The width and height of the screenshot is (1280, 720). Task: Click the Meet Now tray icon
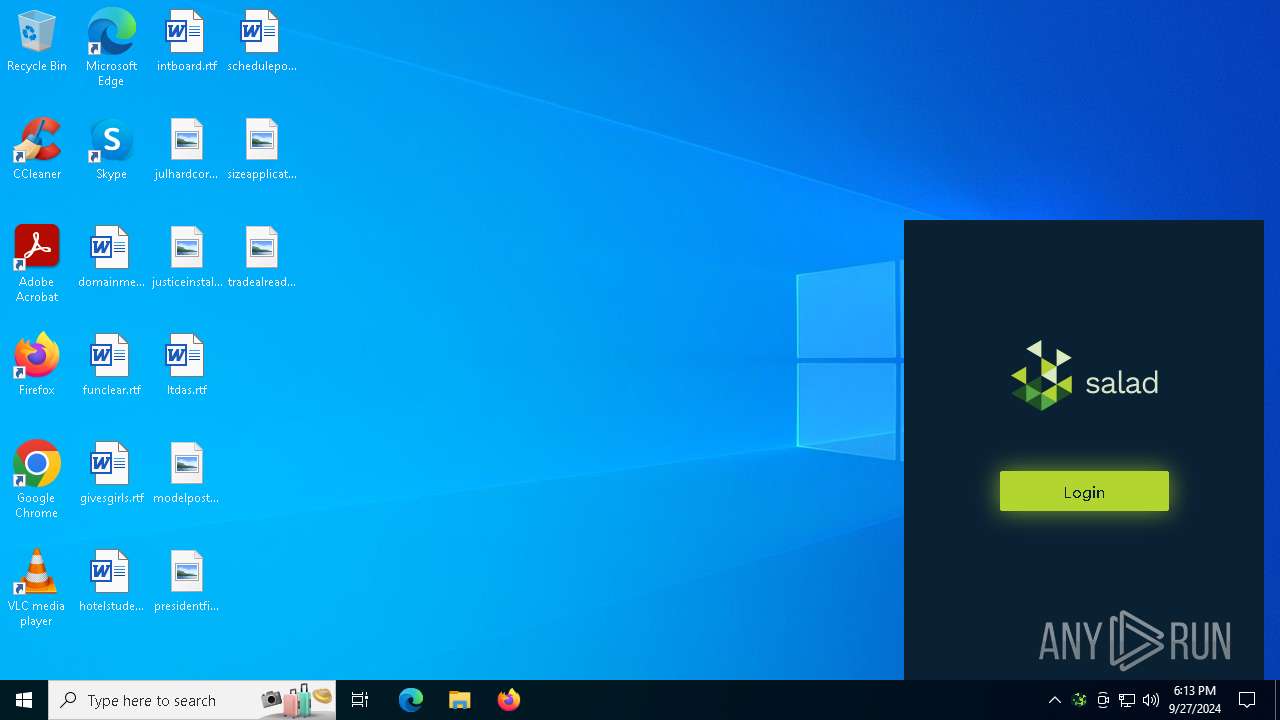click(1103, 700)
